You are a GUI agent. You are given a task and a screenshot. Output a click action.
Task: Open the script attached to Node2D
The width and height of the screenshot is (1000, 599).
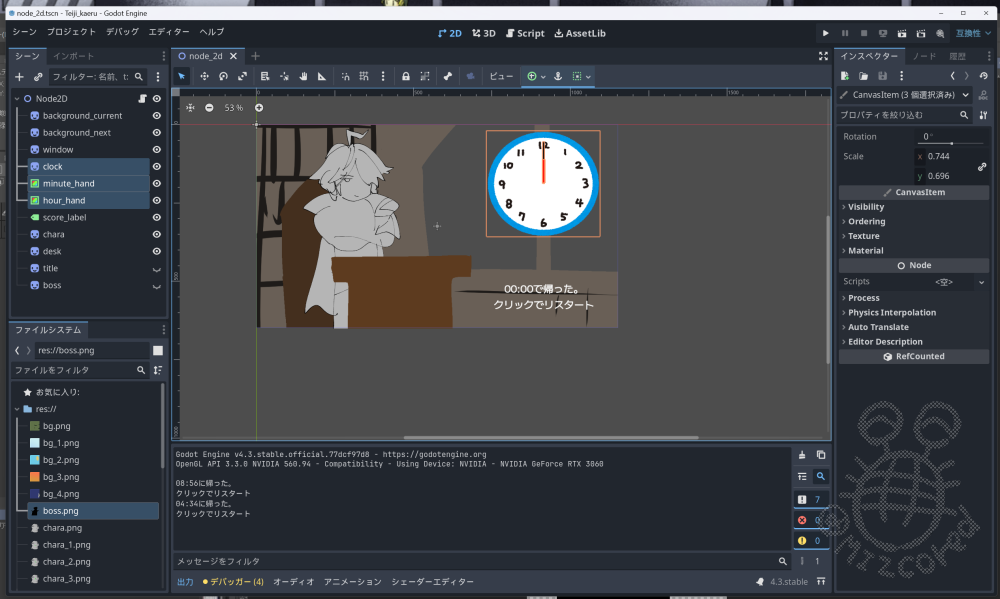(143, 99)
